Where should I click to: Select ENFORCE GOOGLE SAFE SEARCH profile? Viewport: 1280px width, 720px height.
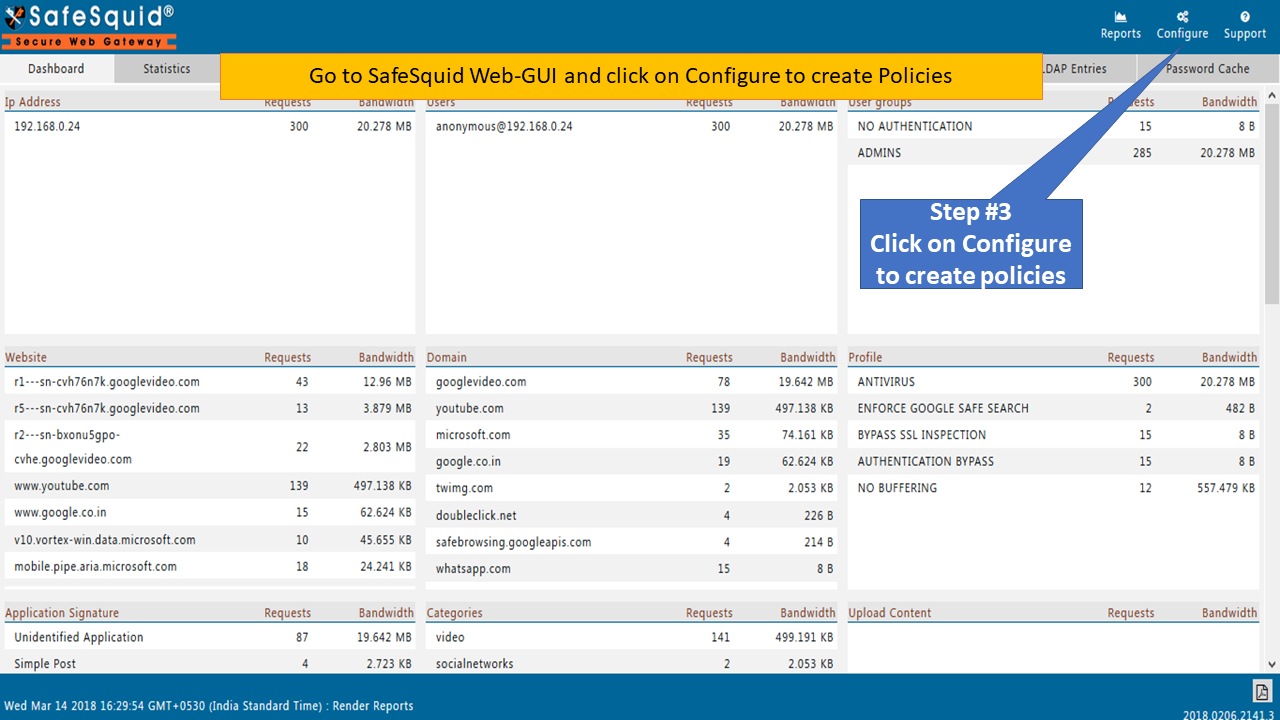[x=1053, y=408]
